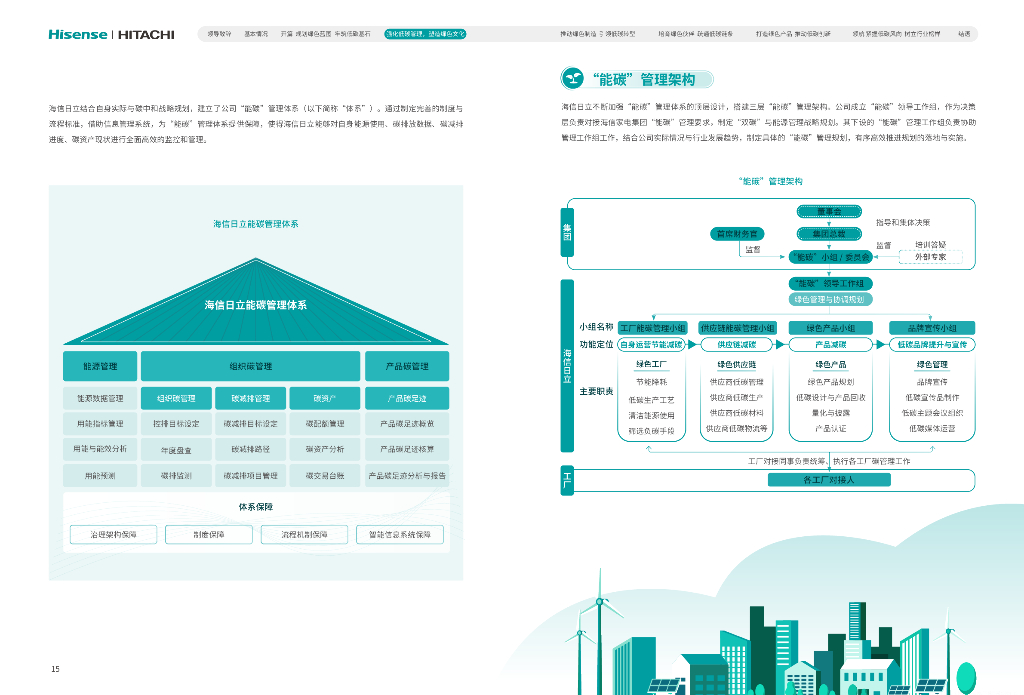Click the vertical 海信日立 side label

[x=567, y=366]
